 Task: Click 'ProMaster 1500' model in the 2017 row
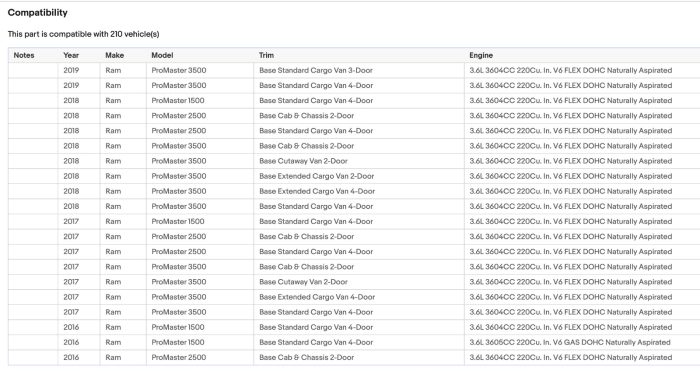pos(178,222)
